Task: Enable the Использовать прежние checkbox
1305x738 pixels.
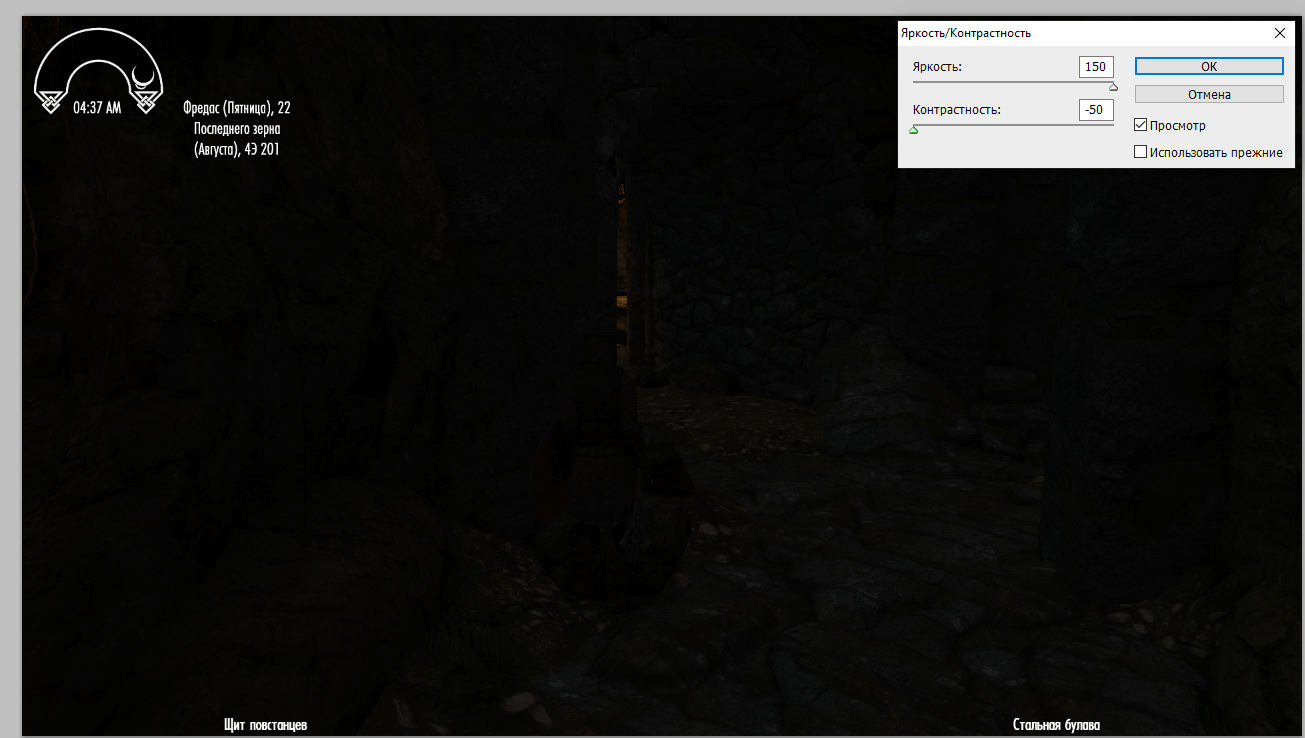Action: [1140, 153]
